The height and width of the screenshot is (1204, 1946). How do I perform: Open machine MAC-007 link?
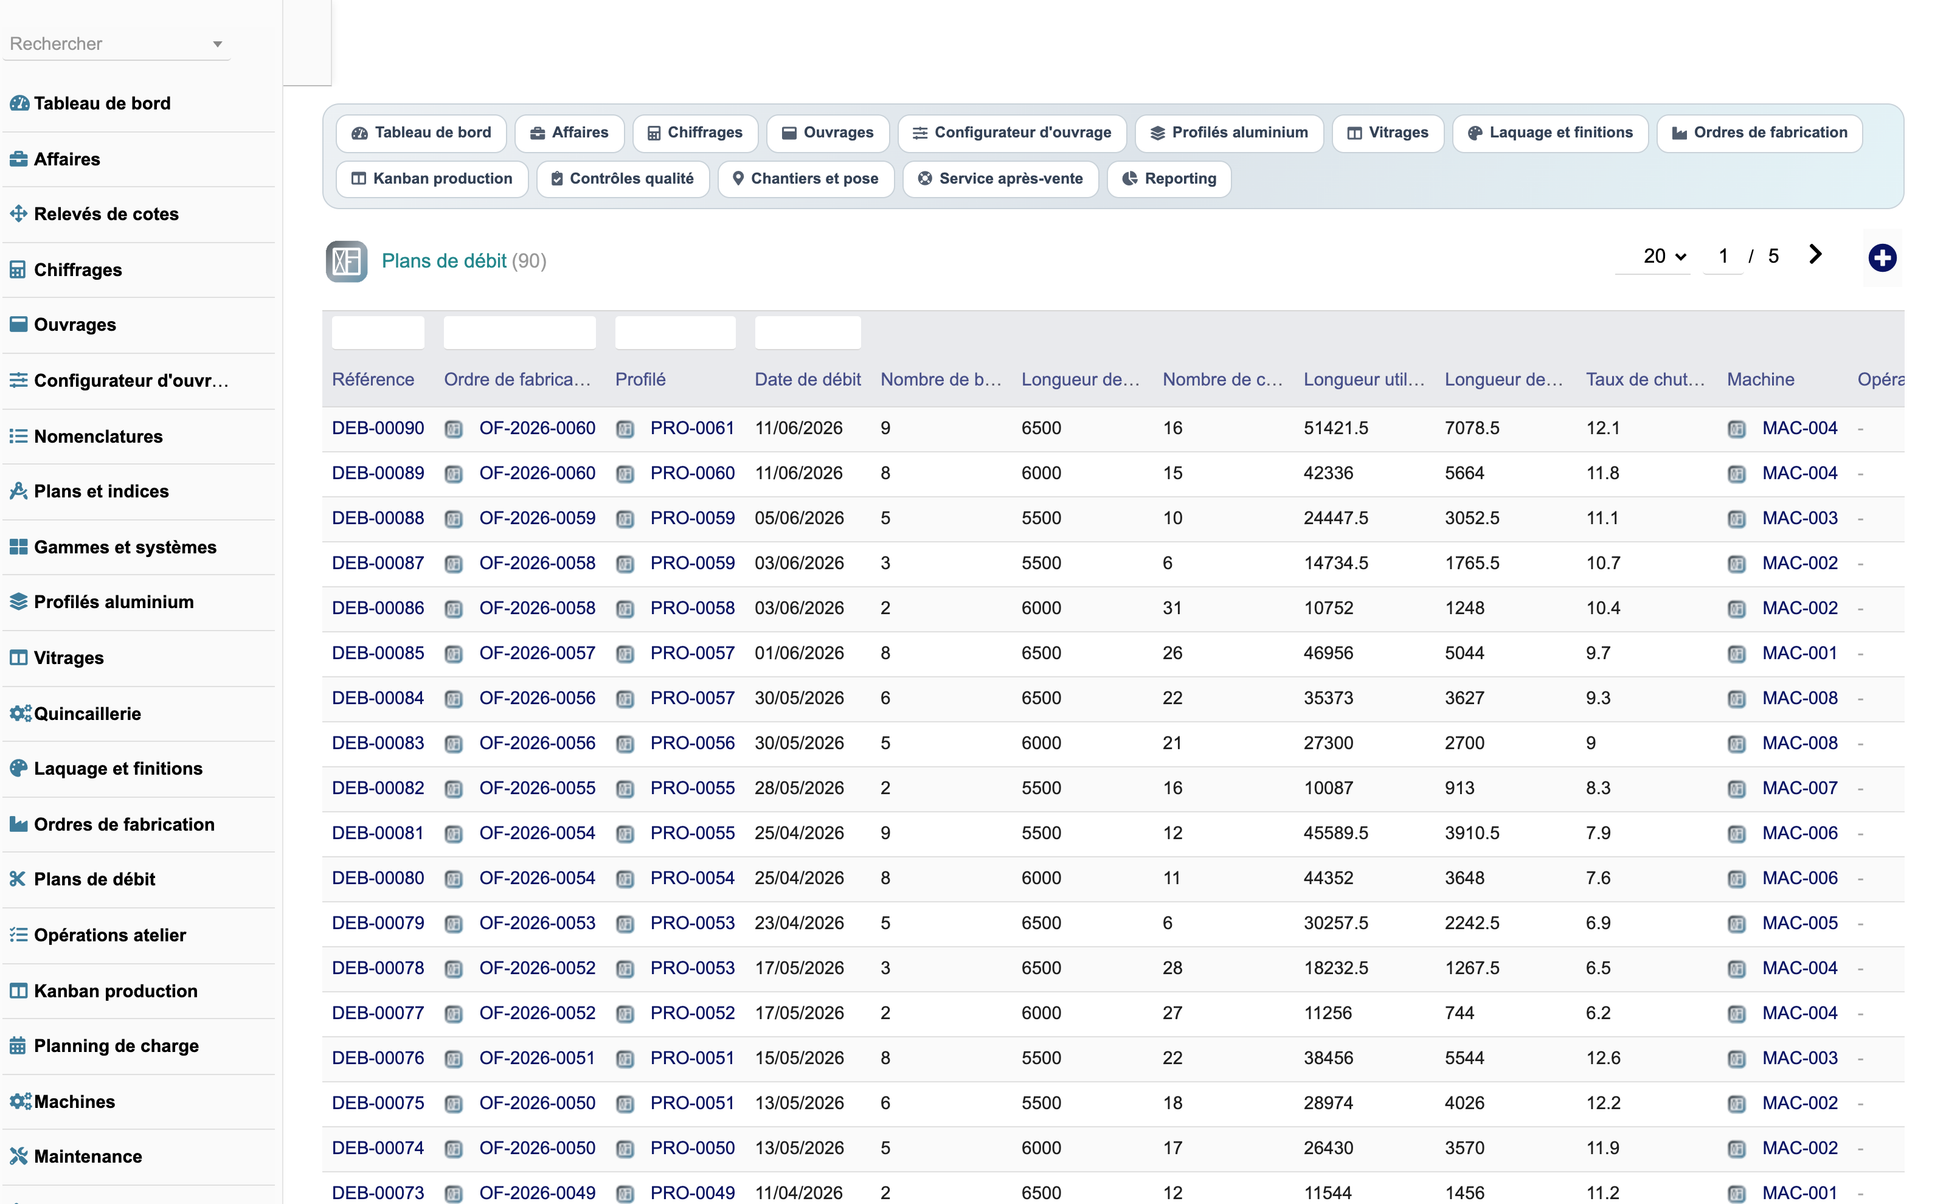[1800, 788]
